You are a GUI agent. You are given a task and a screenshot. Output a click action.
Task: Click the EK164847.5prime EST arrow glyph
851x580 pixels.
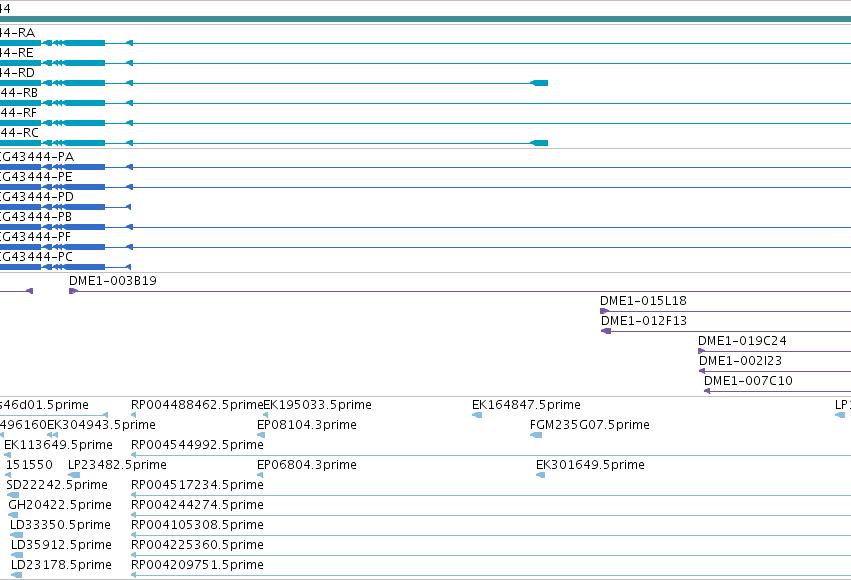coord(477,415)
